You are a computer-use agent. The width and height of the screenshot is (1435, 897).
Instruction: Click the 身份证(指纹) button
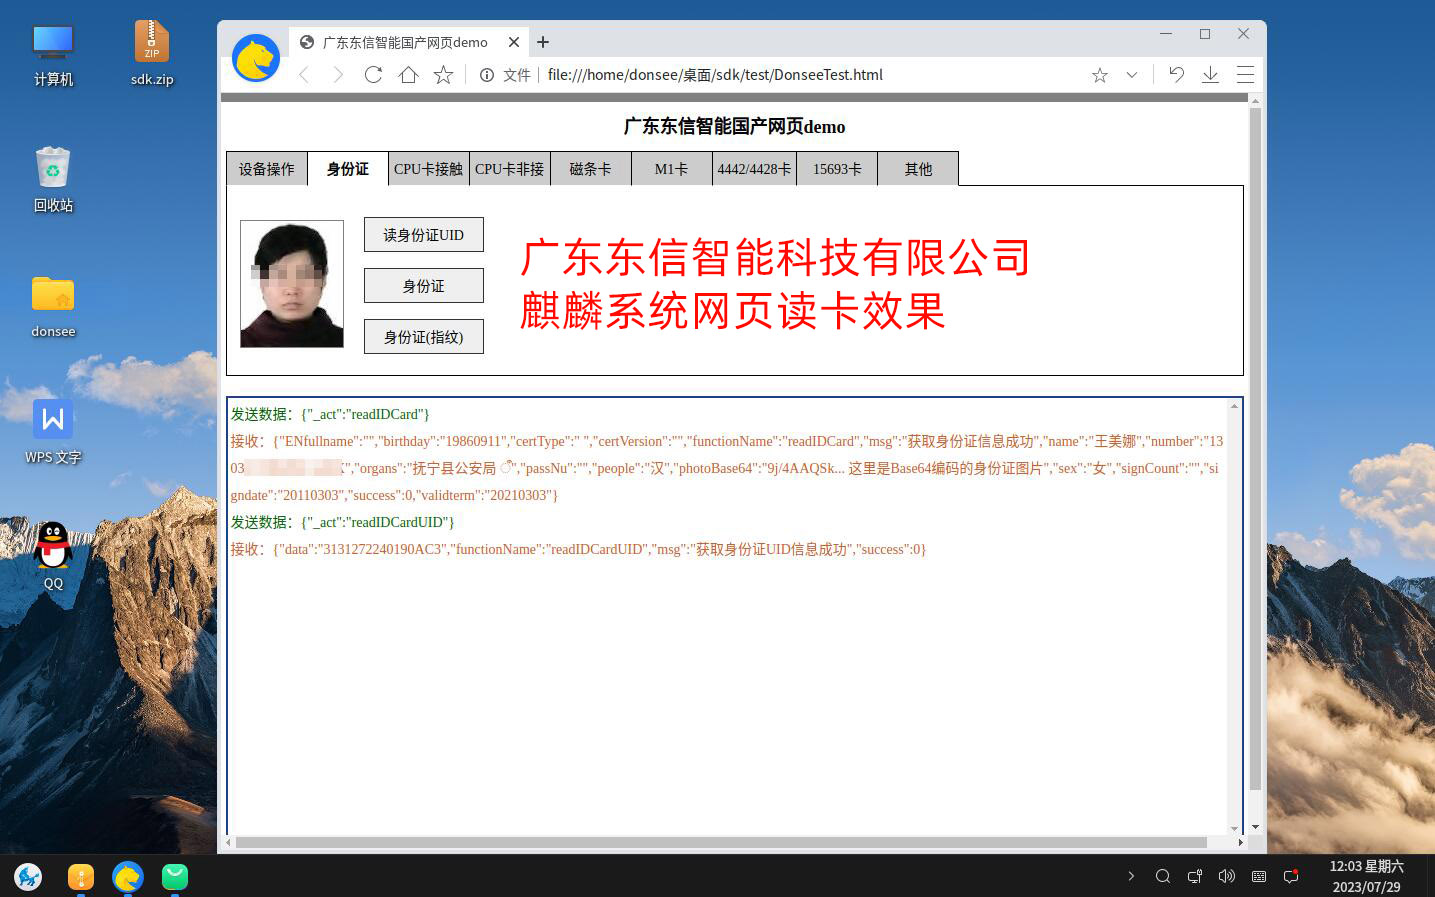pos(423,336)
